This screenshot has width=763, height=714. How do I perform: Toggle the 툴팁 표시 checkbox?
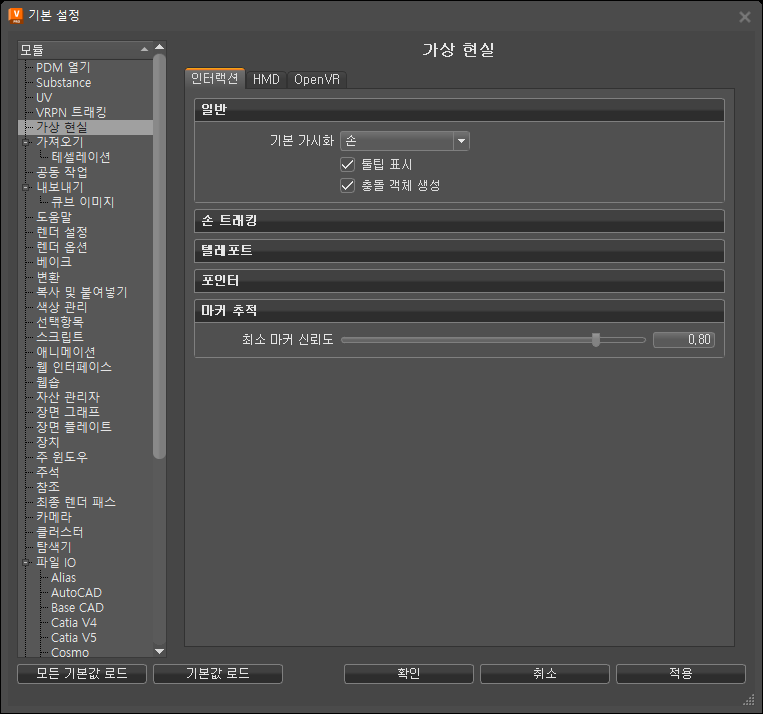click(x=347, y=165)
